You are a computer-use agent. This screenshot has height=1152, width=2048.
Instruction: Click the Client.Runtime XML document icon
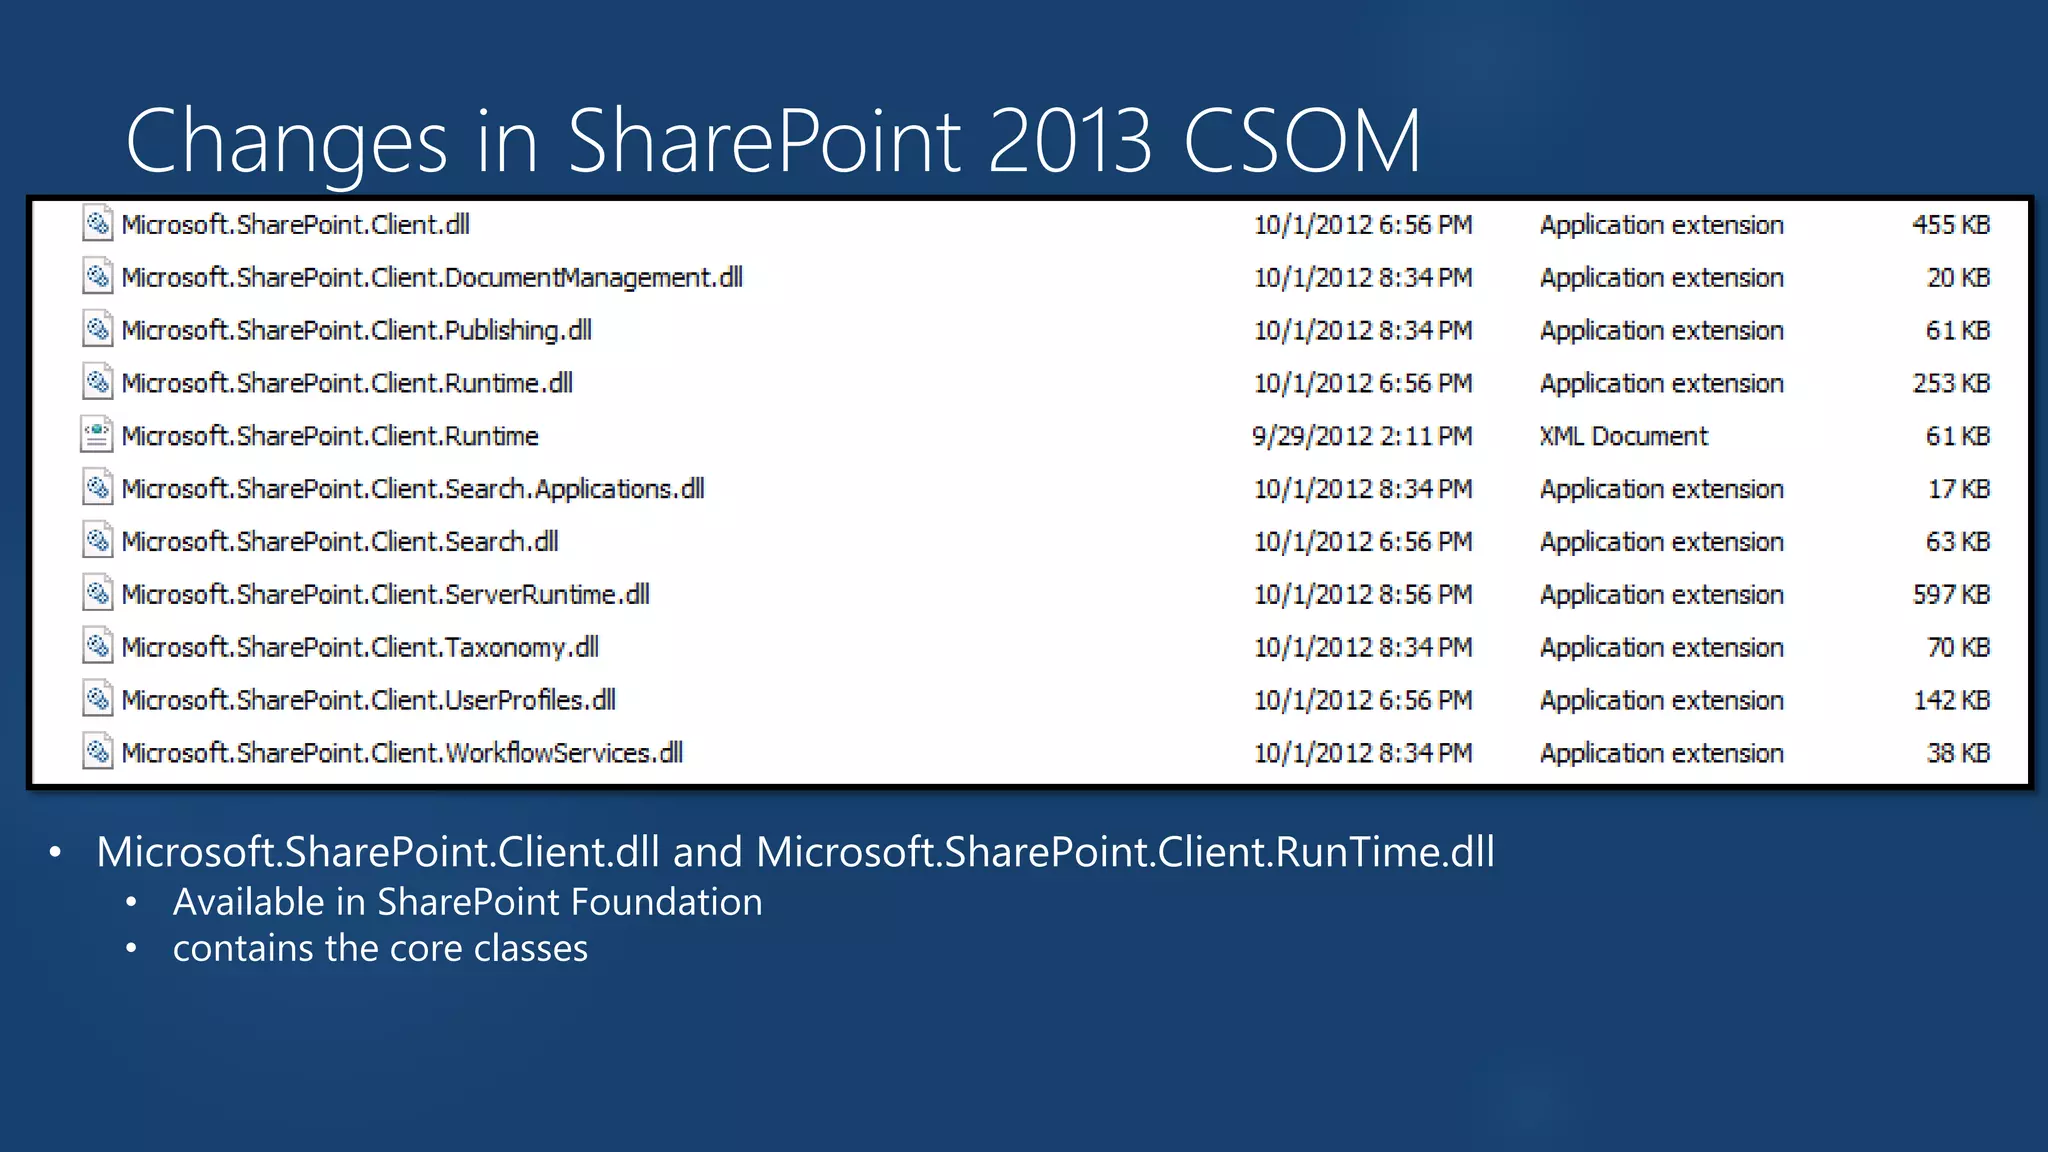(97, 436)
